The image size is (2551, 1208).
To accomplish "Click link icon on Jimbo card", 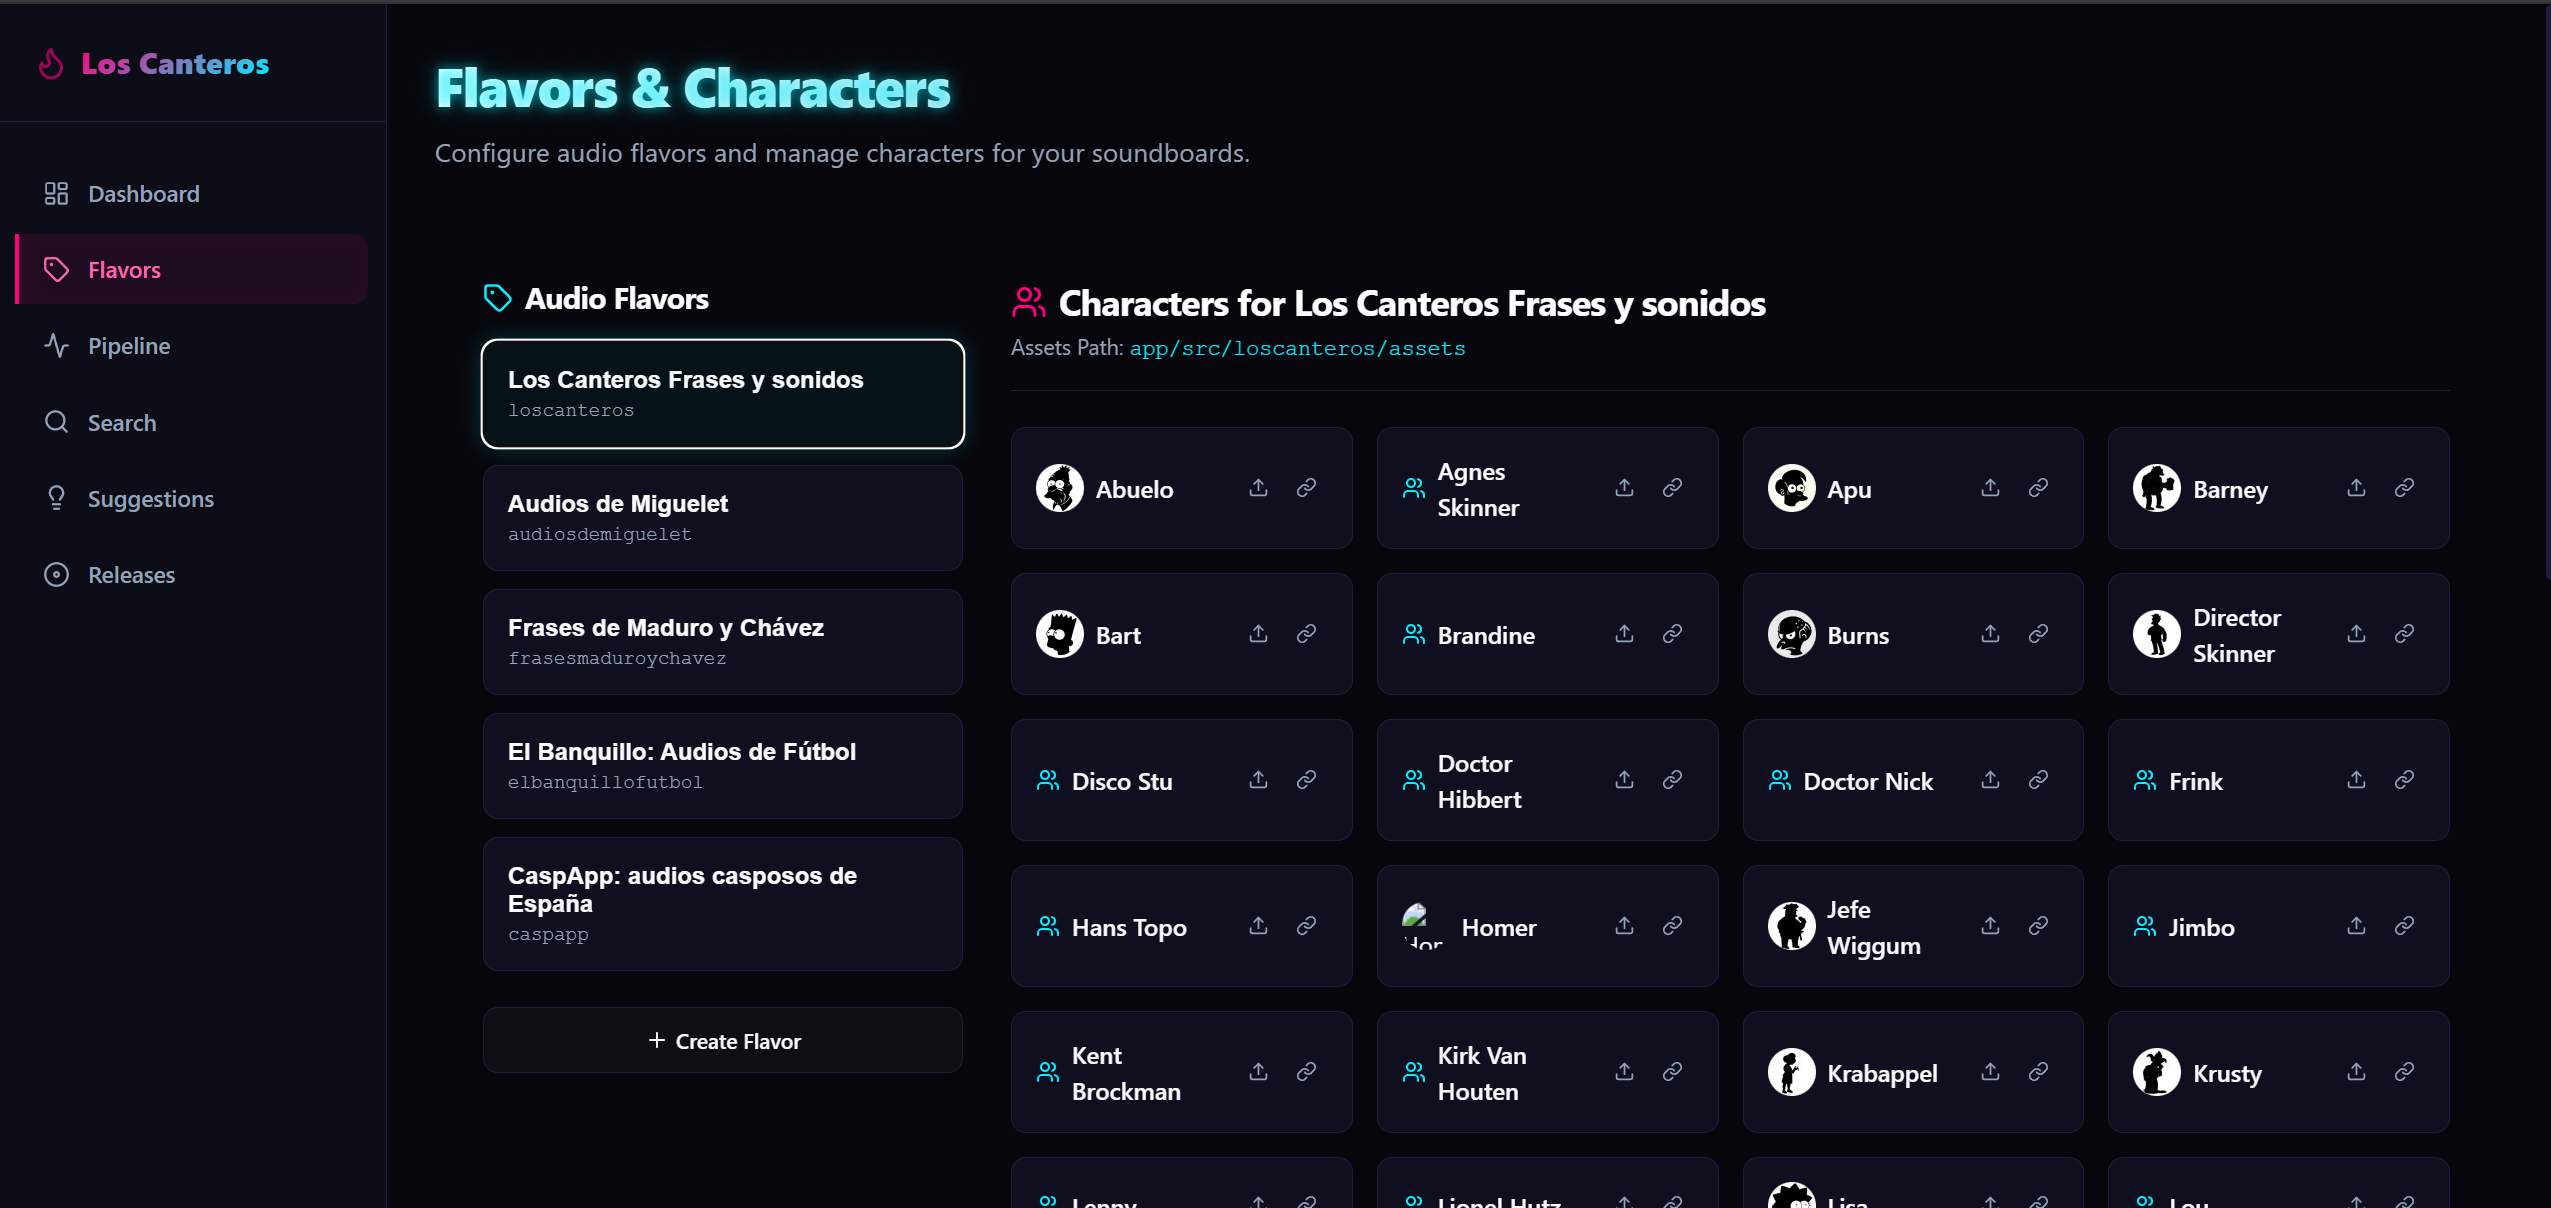I will point(2404,925).
